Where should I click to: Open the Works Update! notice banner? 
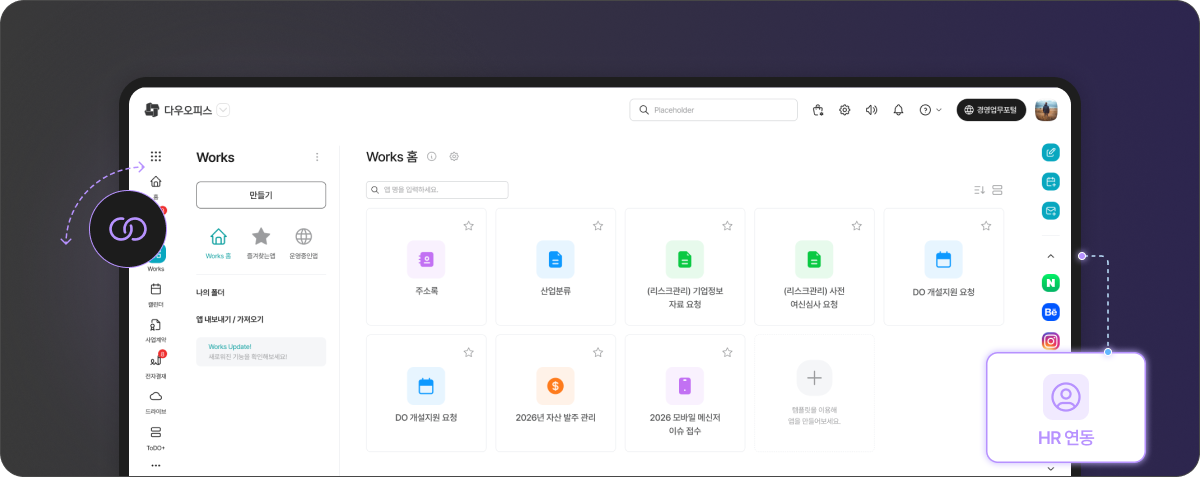pyautogui.click(x=261, y=351)
